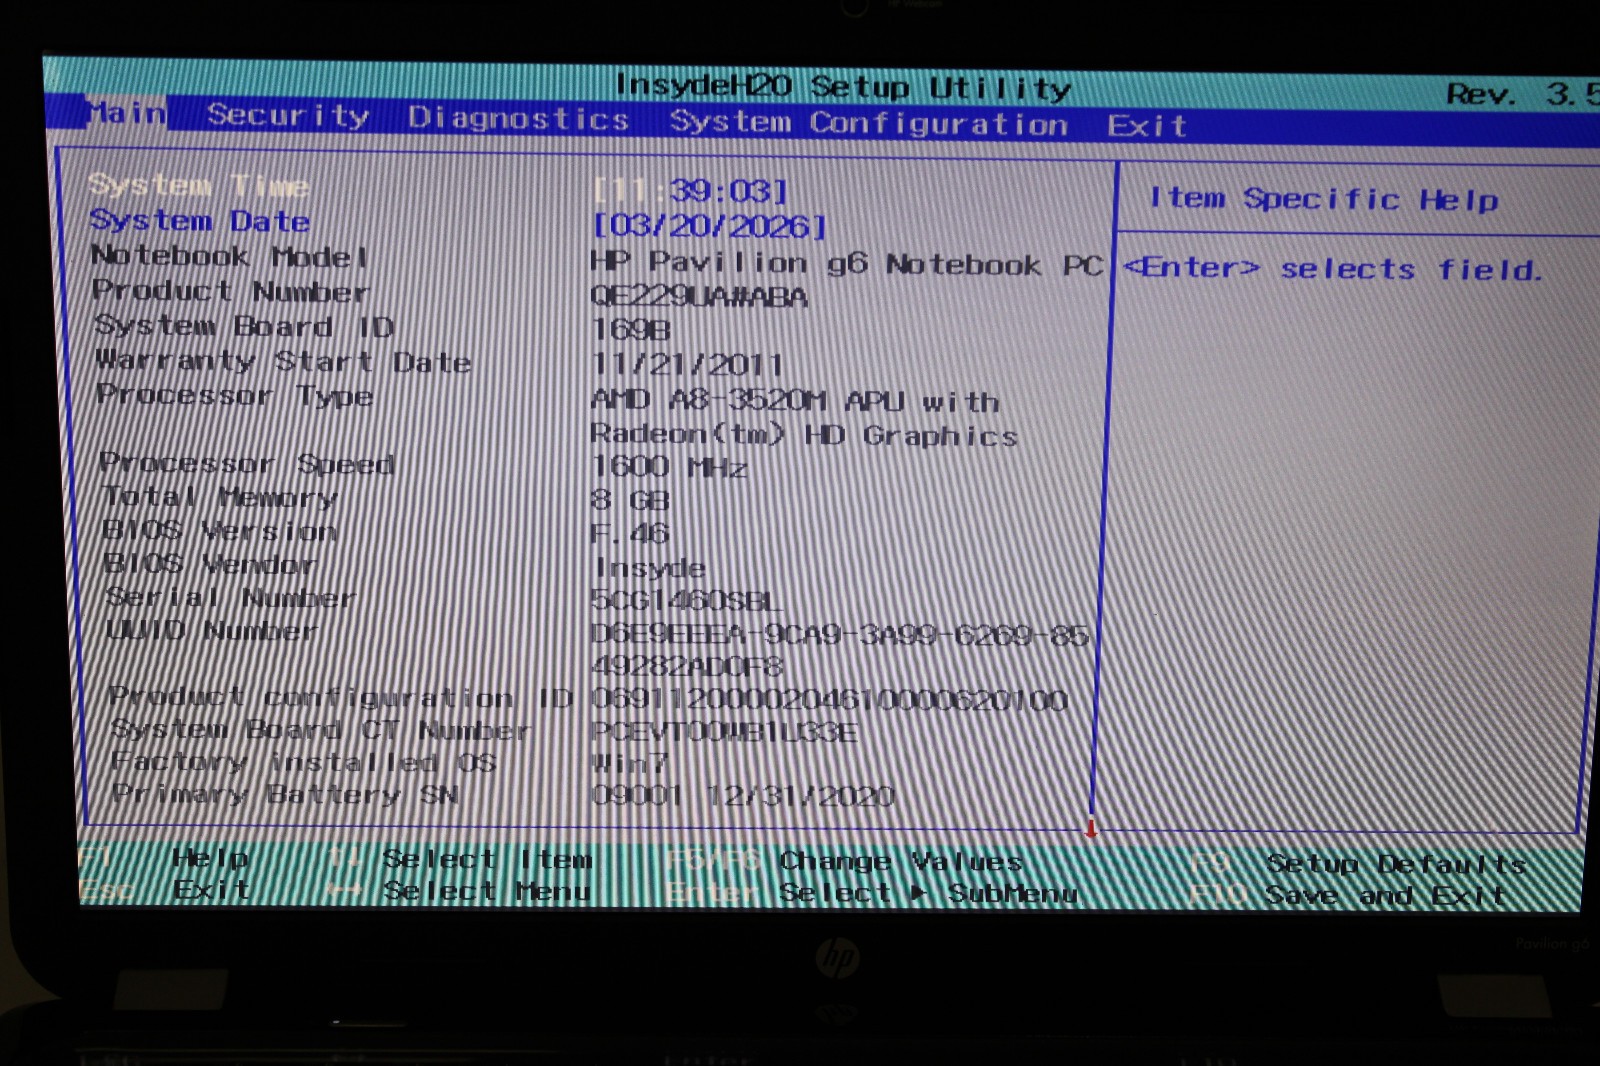
Task: Click the Rev. 3.5 version text
Action: pyautogui.click(x=1522, y=94)
